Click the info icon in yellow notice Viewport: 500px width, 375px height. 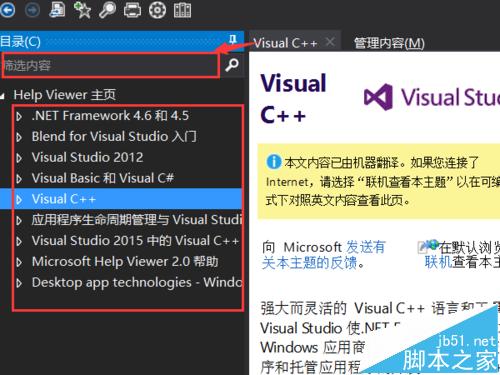point(274,162)
